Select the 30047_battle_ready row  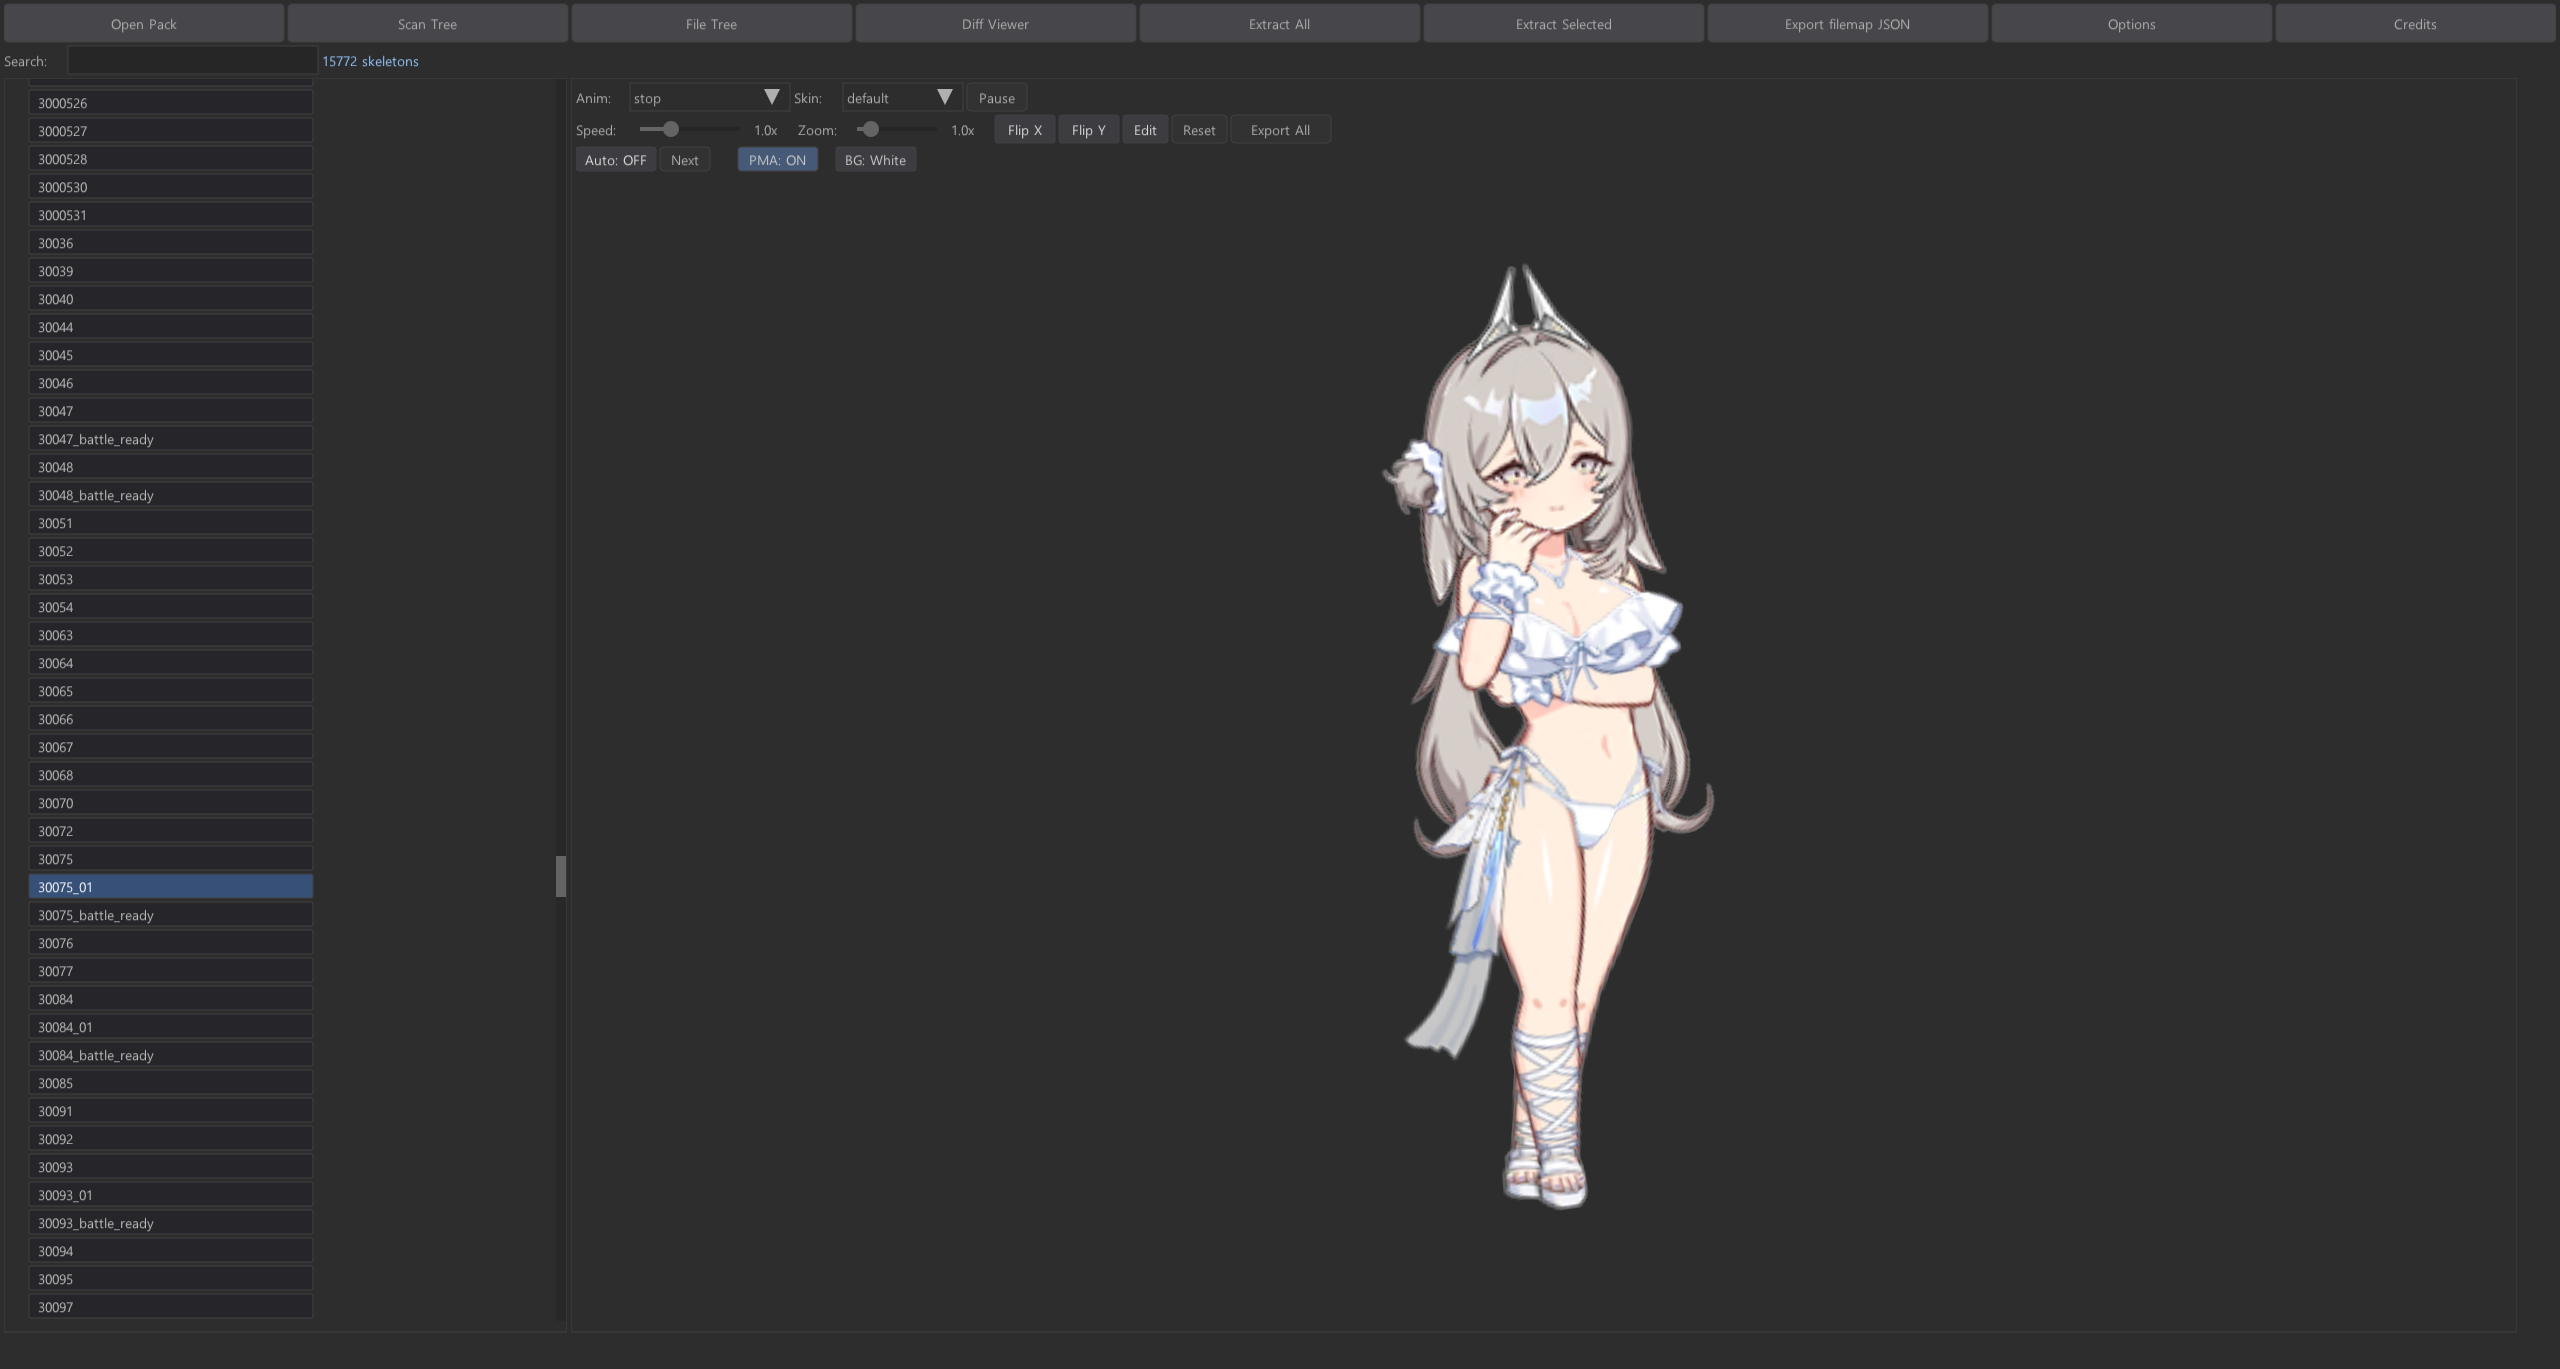[171, 439]
